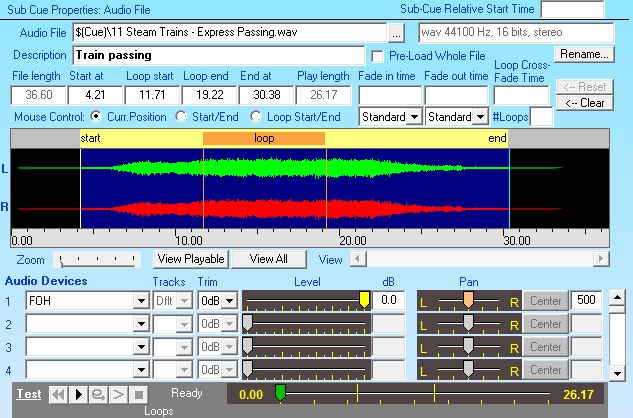Click the Rename... button
The width and height of the screenshot is (633, 418).
pos(584,54)
